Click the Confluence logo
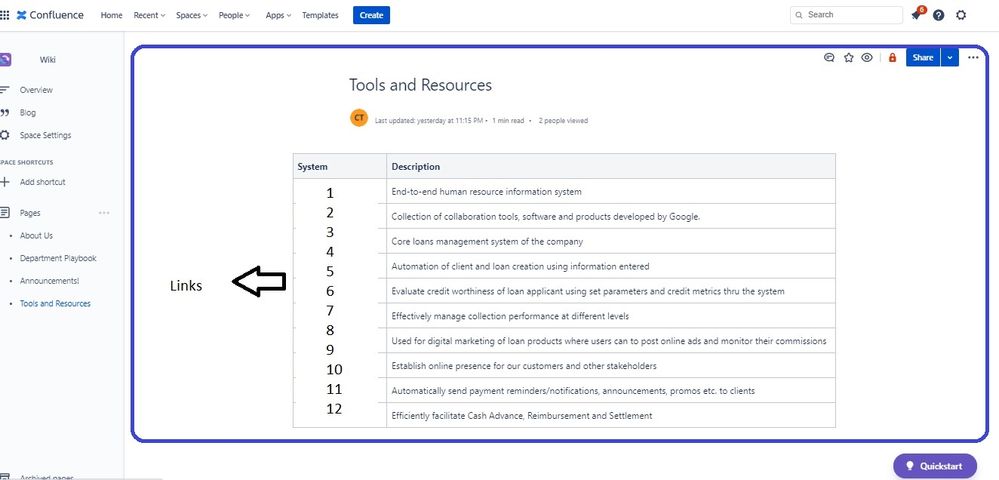This screenshot has height=480, width=999. (x=50, y=15)
